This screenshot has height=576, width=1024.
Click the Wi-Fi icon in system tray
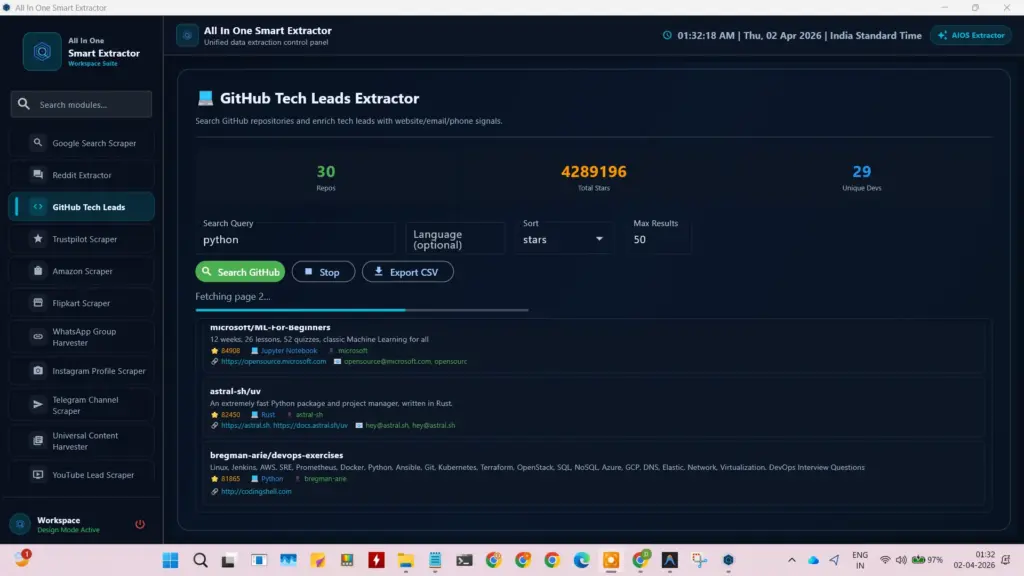[x=885, y=560]
